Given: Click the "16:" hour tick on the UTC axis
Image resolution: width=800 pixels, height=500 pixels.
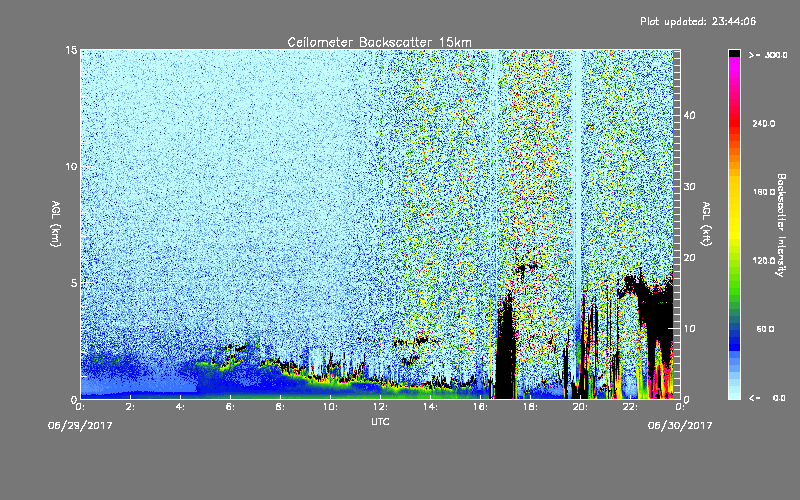Looking at the screenshot, I should point(481,407).
